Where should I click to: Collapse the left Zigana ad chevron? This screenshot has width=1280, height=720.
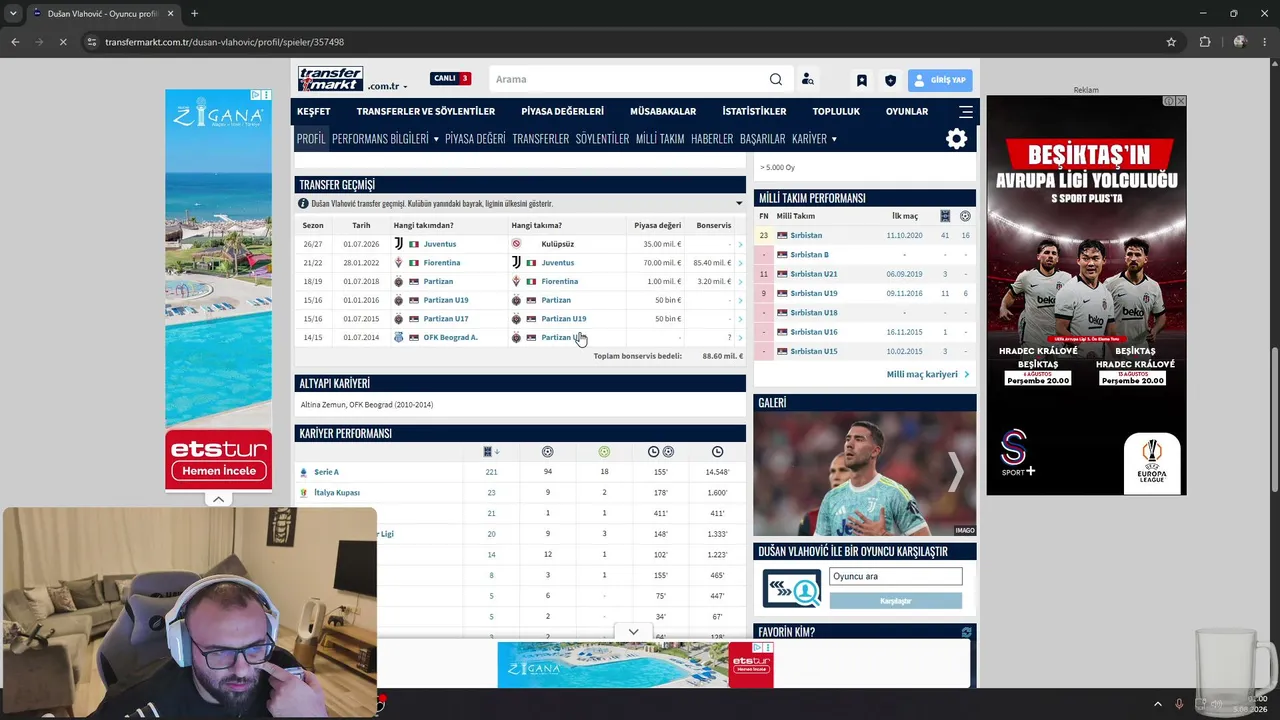[218, 499]
